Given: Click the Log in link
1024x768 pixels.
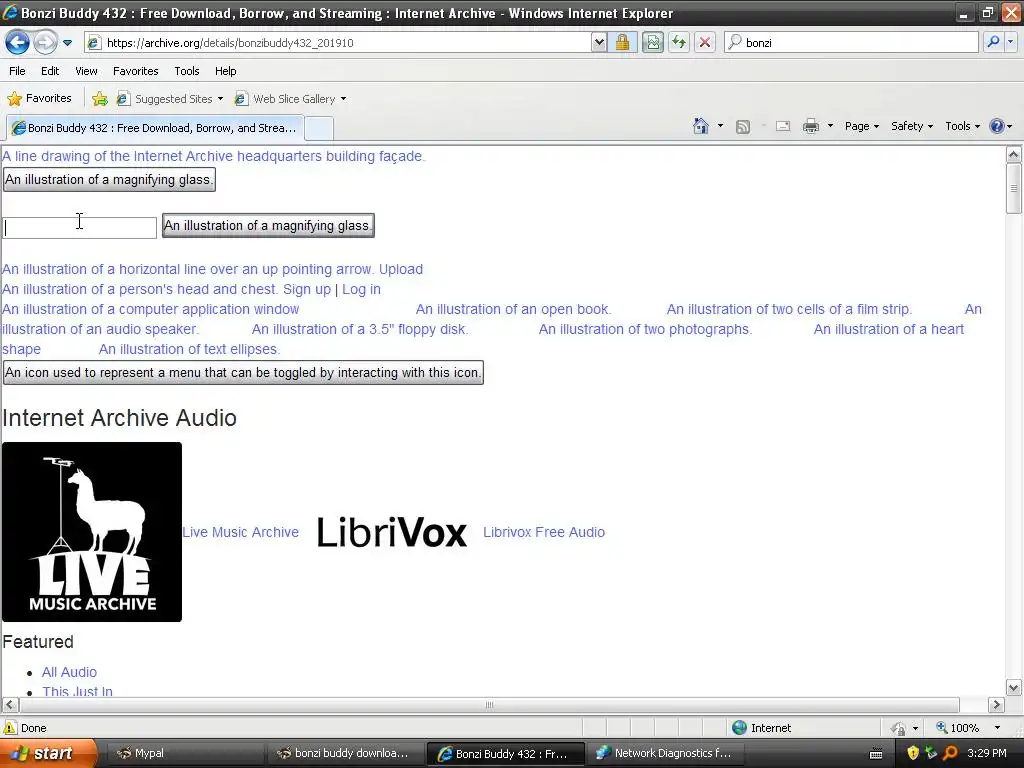Looking at the screenshot, I should pyautogui.click(x=361, y=289).
